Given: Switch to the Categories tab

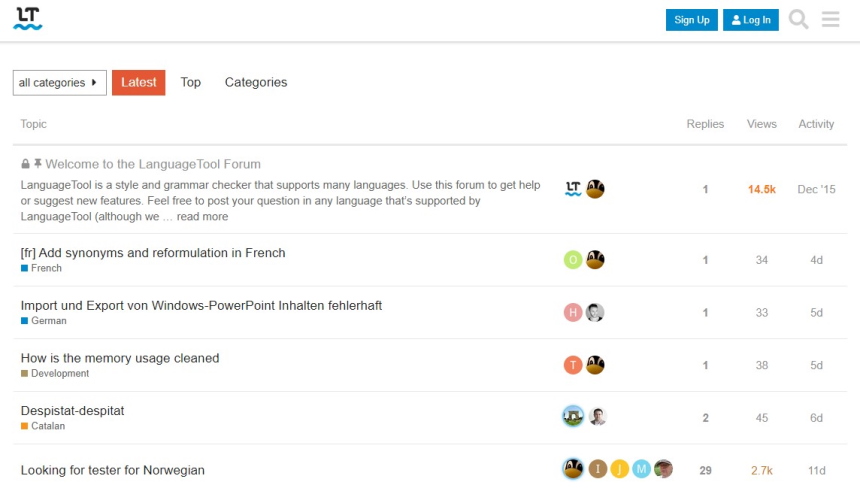Looking at the screenshot, I should (256, 82).
